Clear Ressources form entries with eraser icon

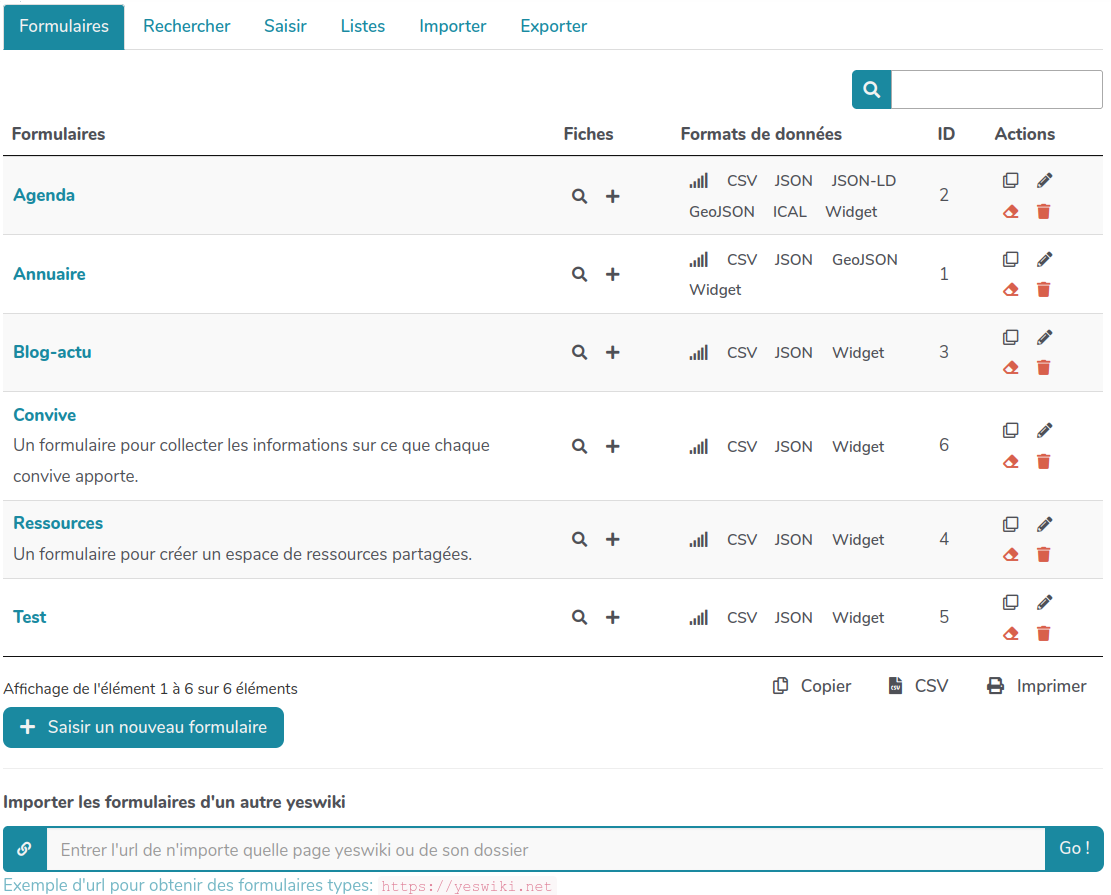[1011, 555]
